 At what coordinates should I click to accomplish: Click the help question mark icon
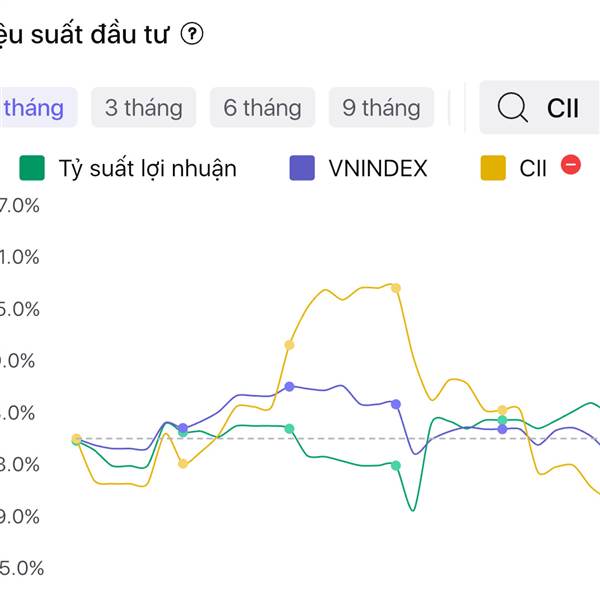pyautogui.click(x=192, y=35)
